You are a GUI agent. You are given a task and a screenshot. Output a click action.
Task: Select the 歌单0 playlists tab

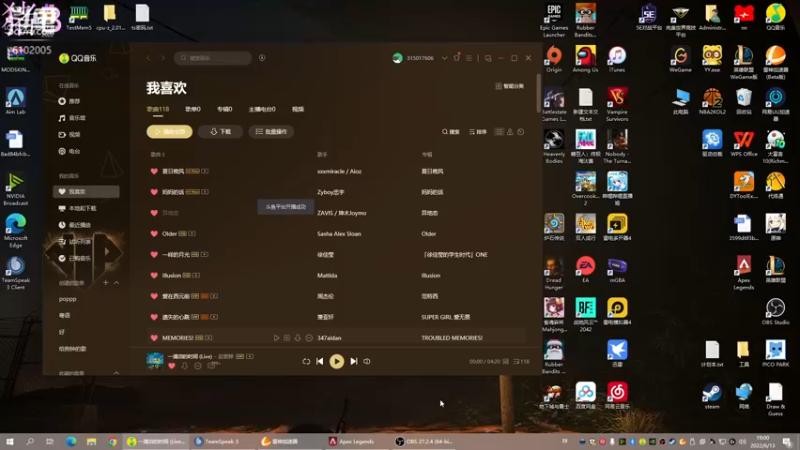(x=193, y=109)
